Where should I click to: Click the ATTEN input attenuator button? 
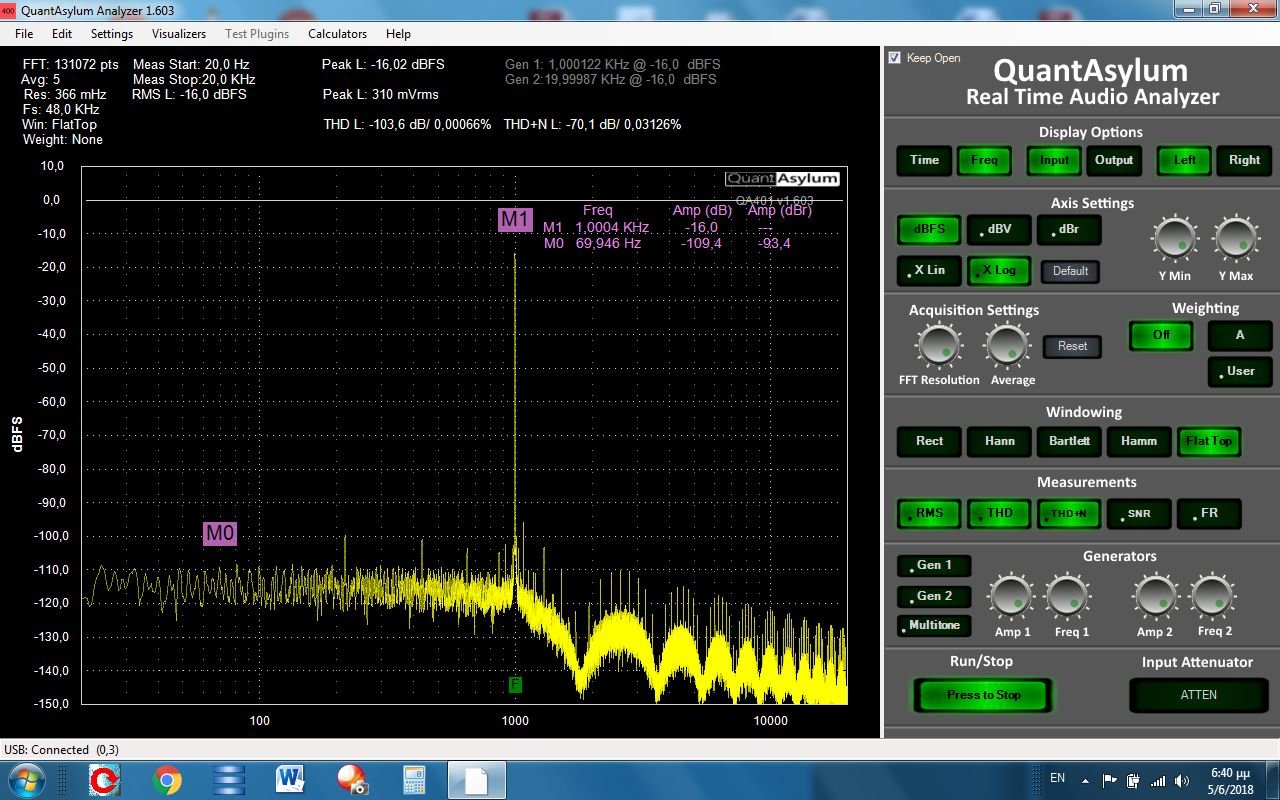[x=1198, y=695]
